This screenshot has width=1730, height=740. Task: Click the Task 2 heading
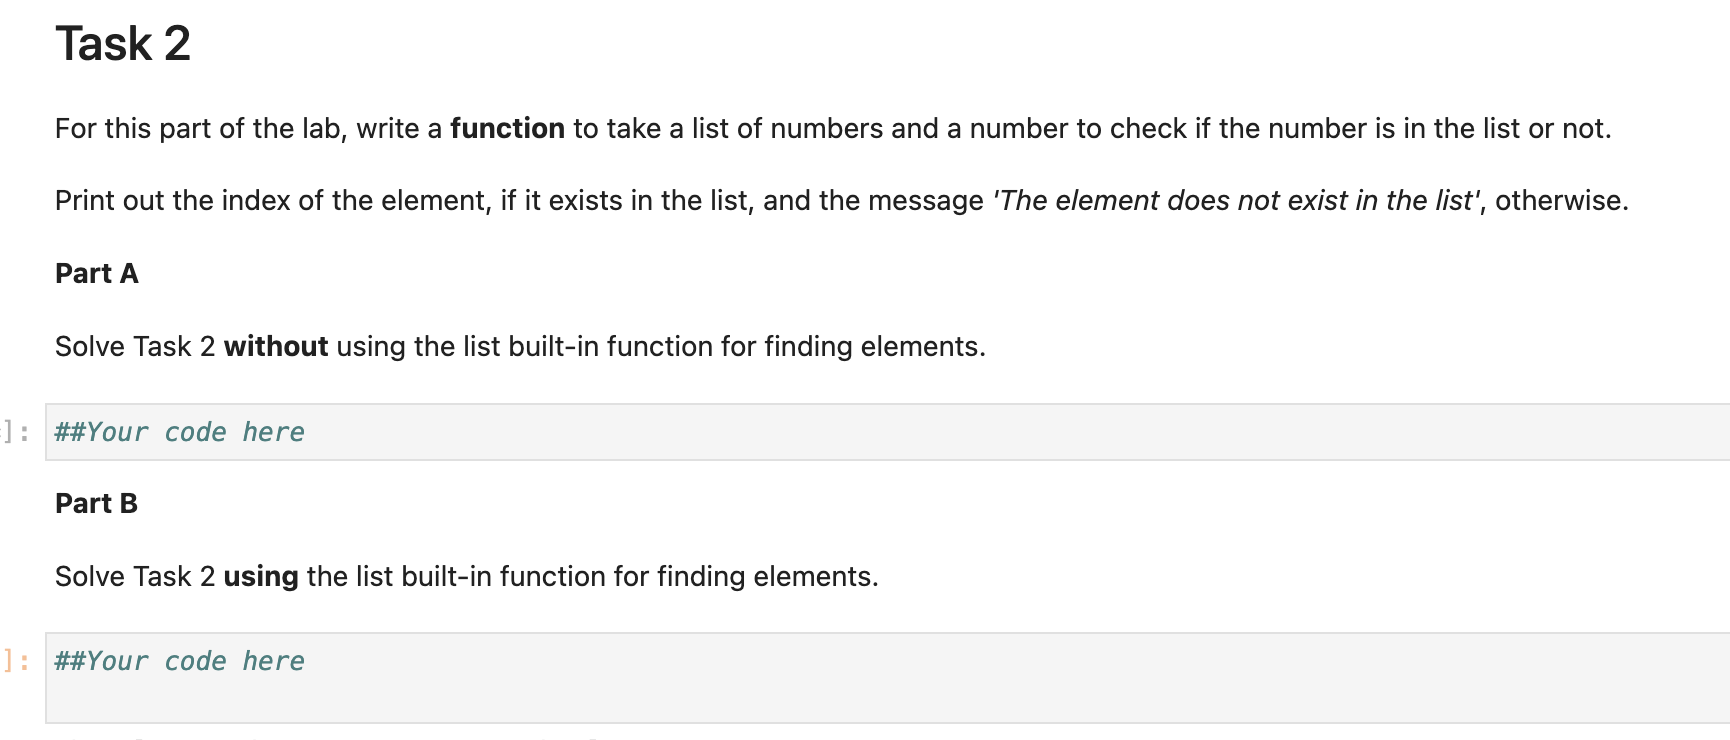pyautogui.click(x=123, y=44)
